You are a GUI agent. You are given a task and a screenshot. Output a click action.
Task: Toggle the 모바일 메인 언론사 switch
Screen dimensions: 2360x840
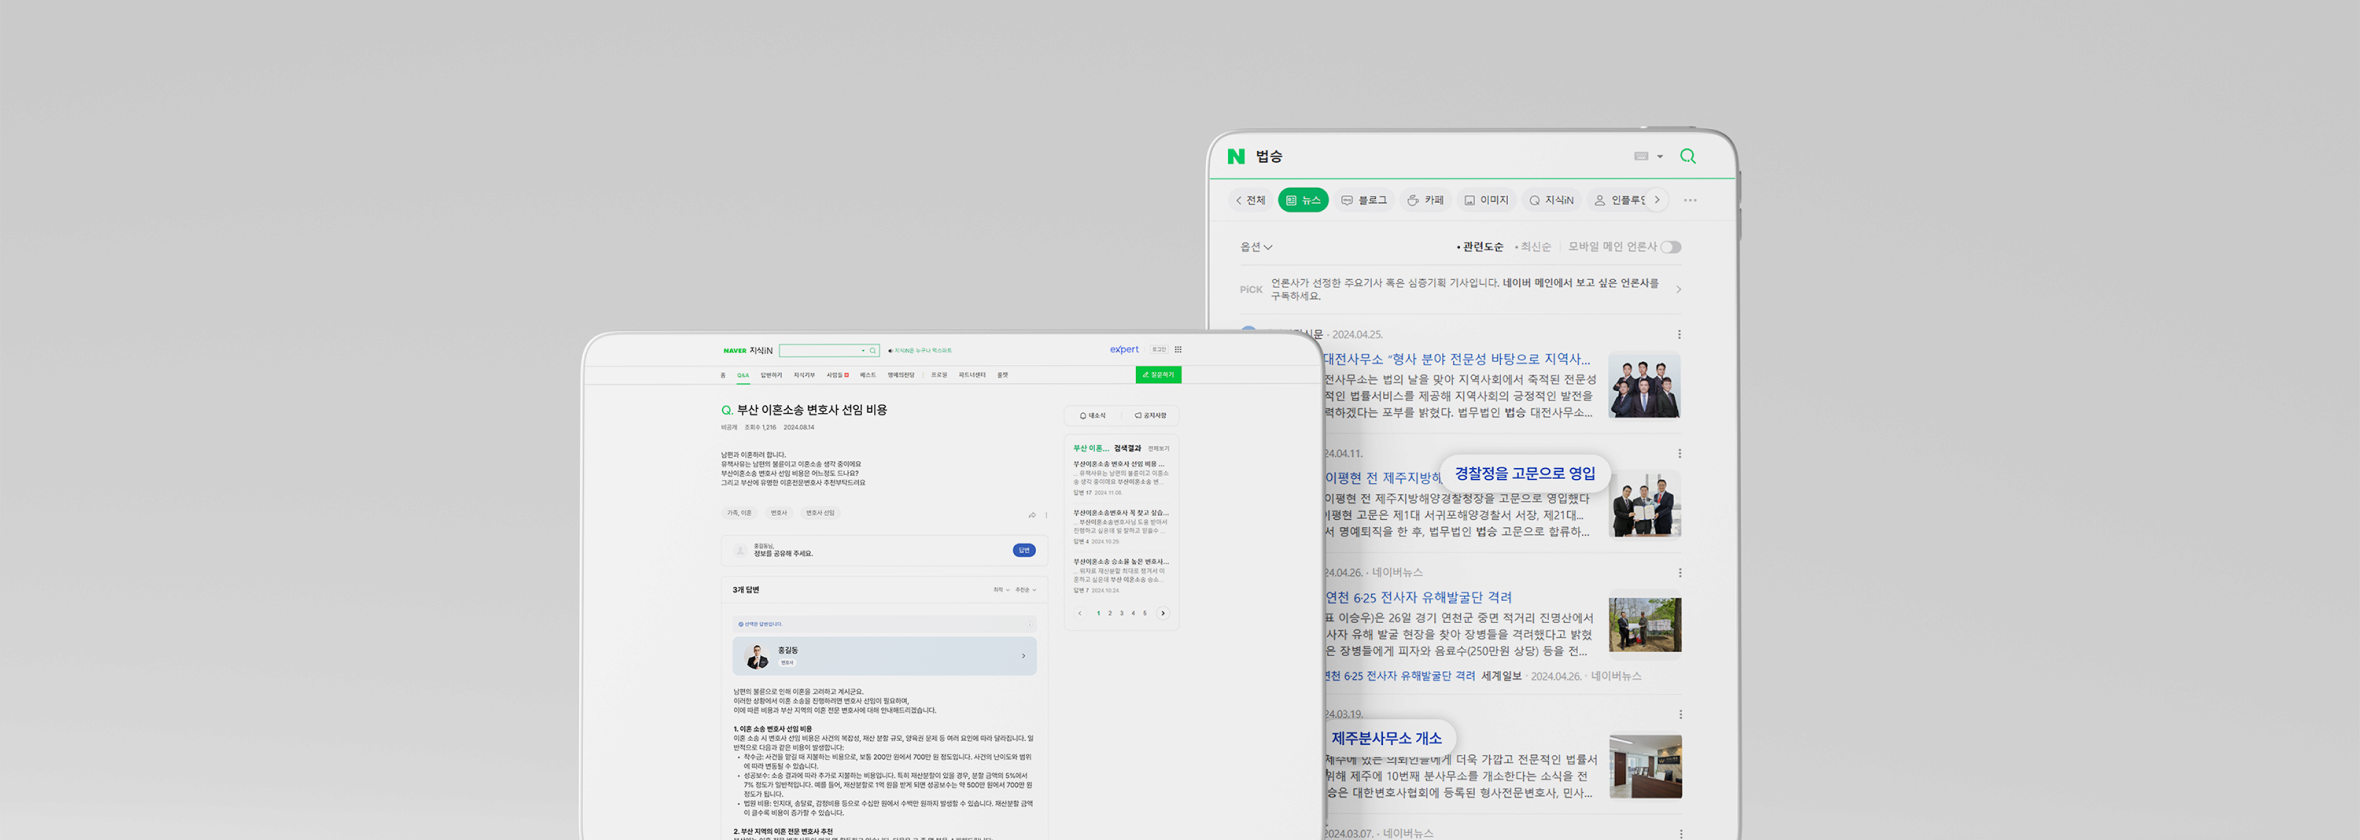coord(1671,247)
